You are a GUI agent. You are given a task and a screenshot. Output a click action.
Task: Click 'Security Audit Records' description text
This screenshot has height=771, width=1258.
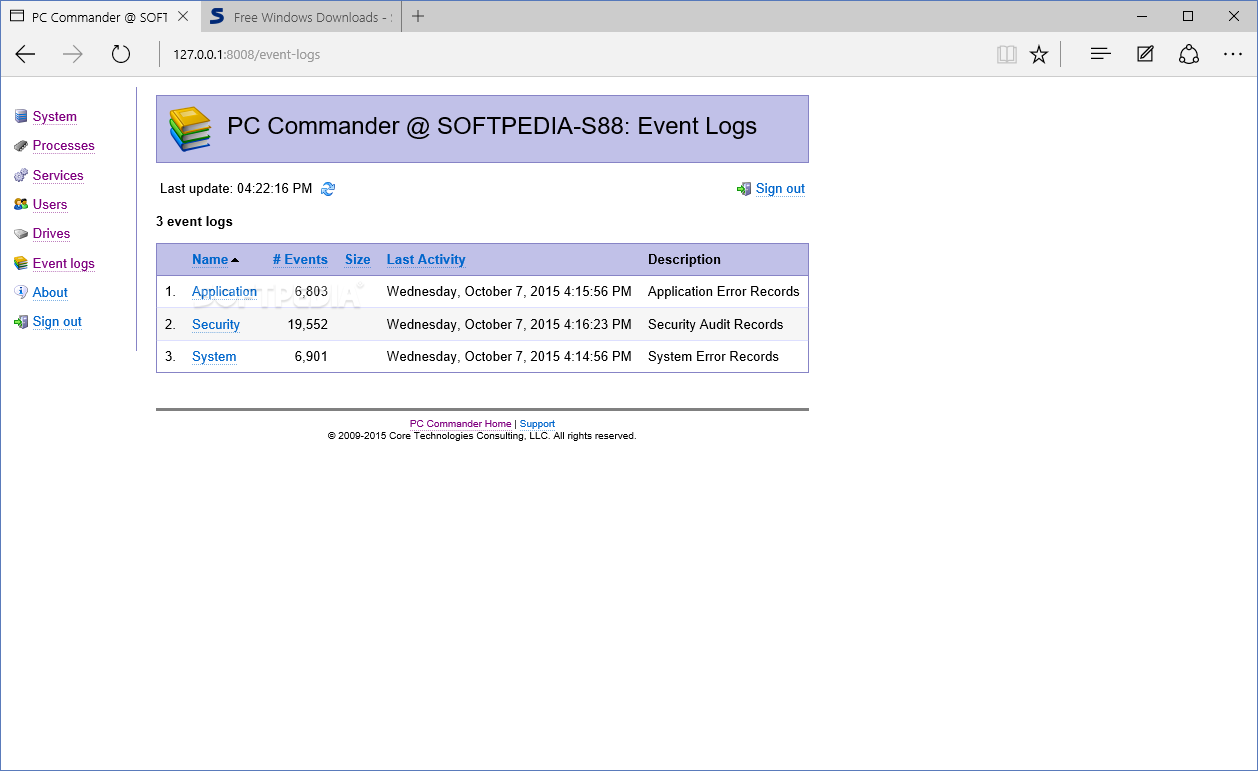pyautogui.click(x=715, y=324)
